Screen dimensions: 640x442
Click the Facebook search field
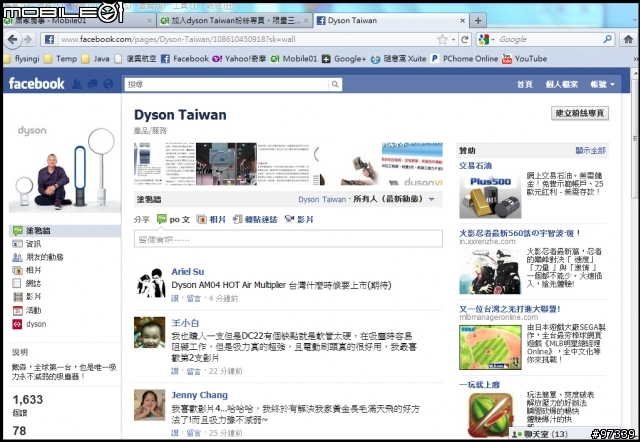point(227,84)
